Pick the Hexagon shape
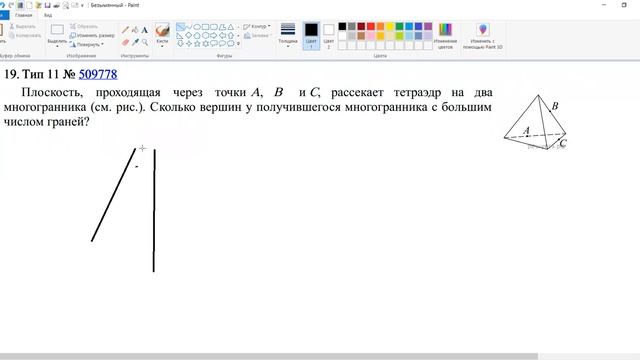This screenshot has height=360, width=640. (206, 36)
